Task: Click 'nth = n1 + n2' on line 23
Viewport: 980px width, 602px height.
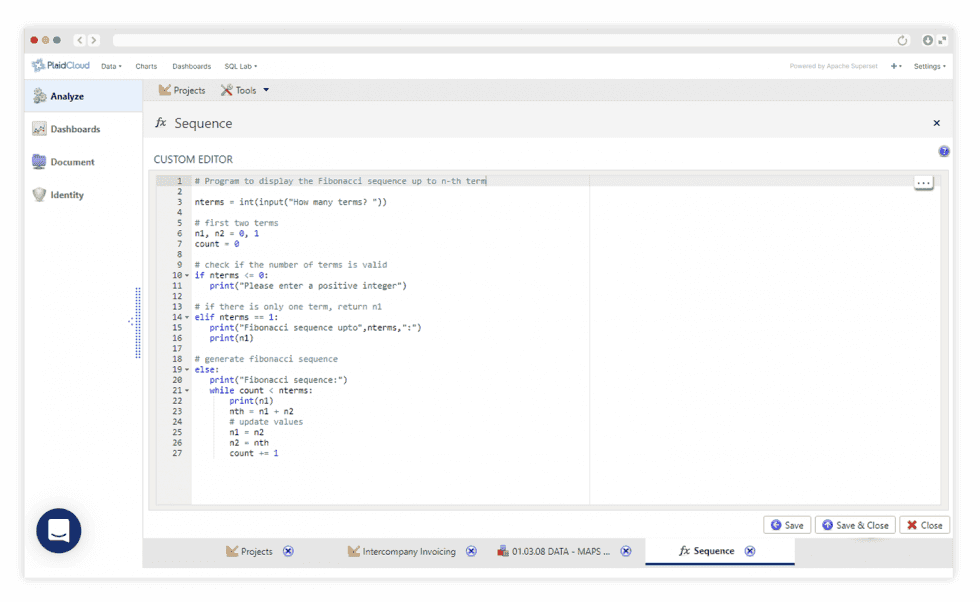Action: click(x=261, y=412)
